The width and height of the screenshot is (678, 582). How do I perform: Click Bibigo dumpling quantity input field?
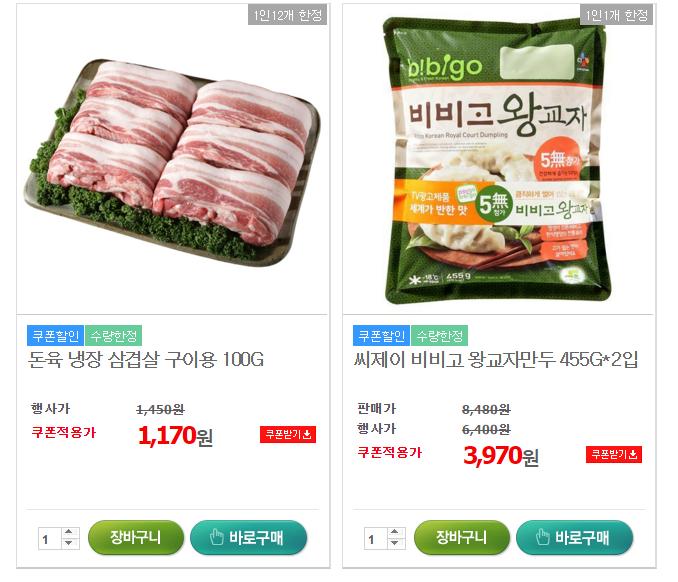(376, 539)
